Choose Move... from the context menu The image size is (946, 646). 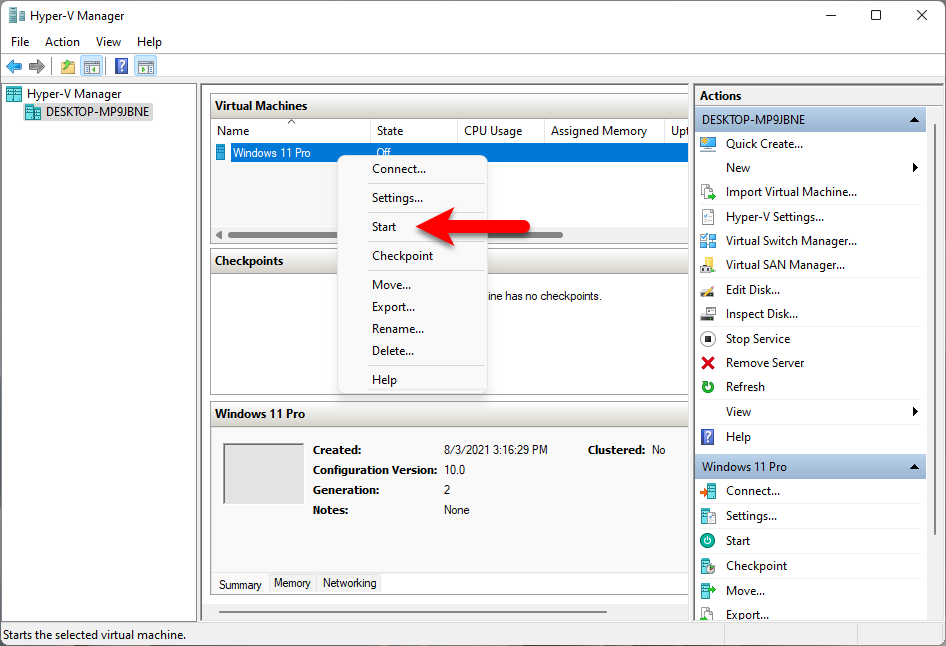pyautogui.click(x=413, y=285)
